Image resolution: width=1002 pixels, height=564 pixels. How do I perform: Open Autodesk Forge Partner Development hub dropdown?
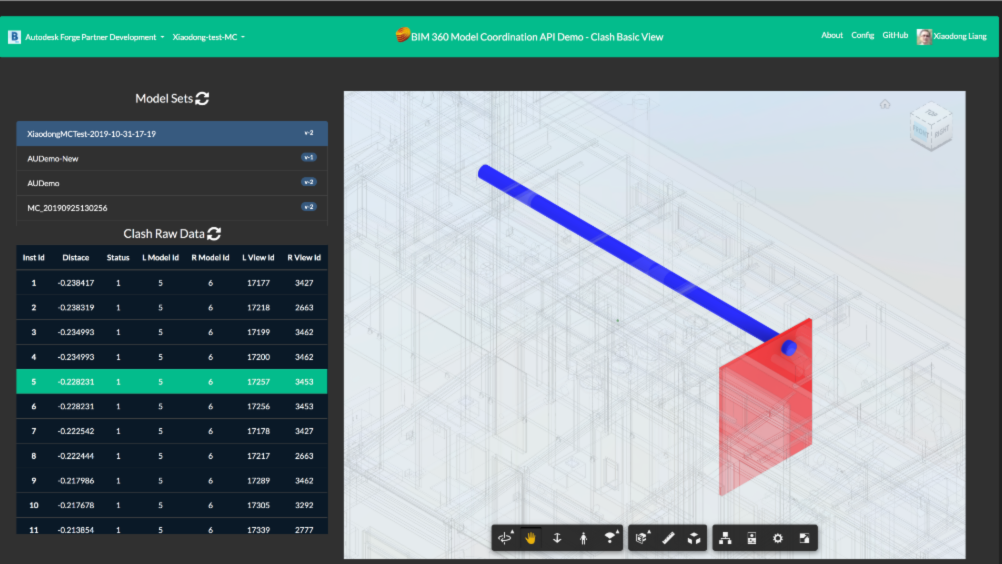point(95,37)
